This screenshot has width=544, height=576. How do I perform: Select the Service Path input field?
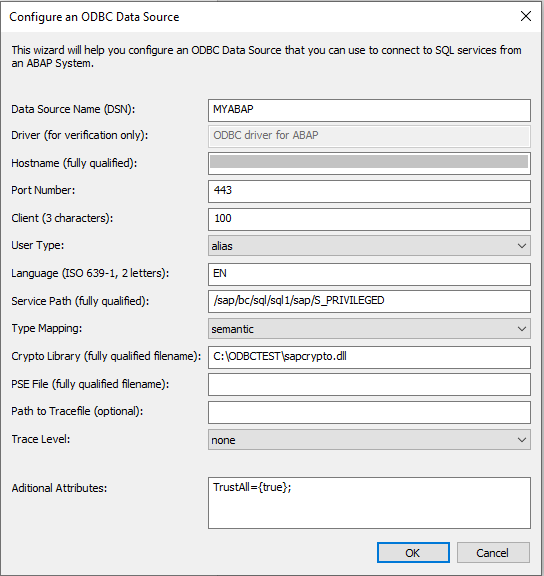click(x=369, y=302)
